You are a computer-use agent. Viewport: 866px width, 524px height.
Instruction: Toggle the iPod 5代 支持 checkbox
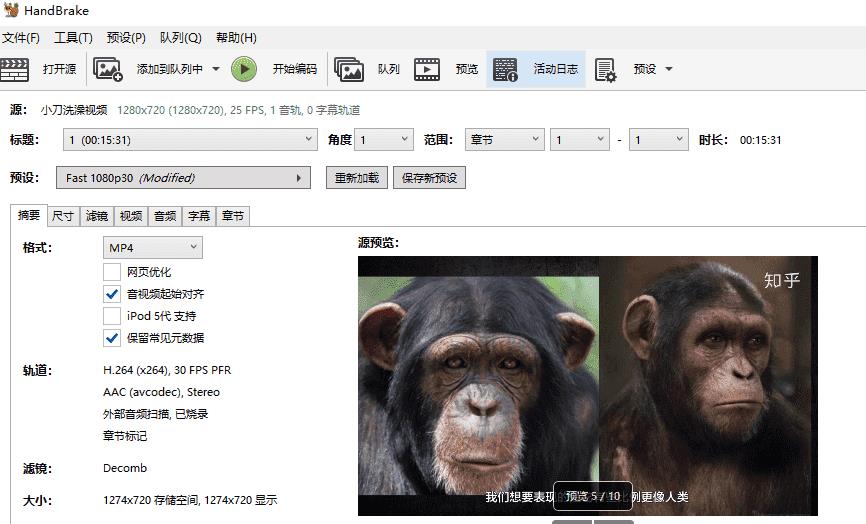[x=112, y=316]
